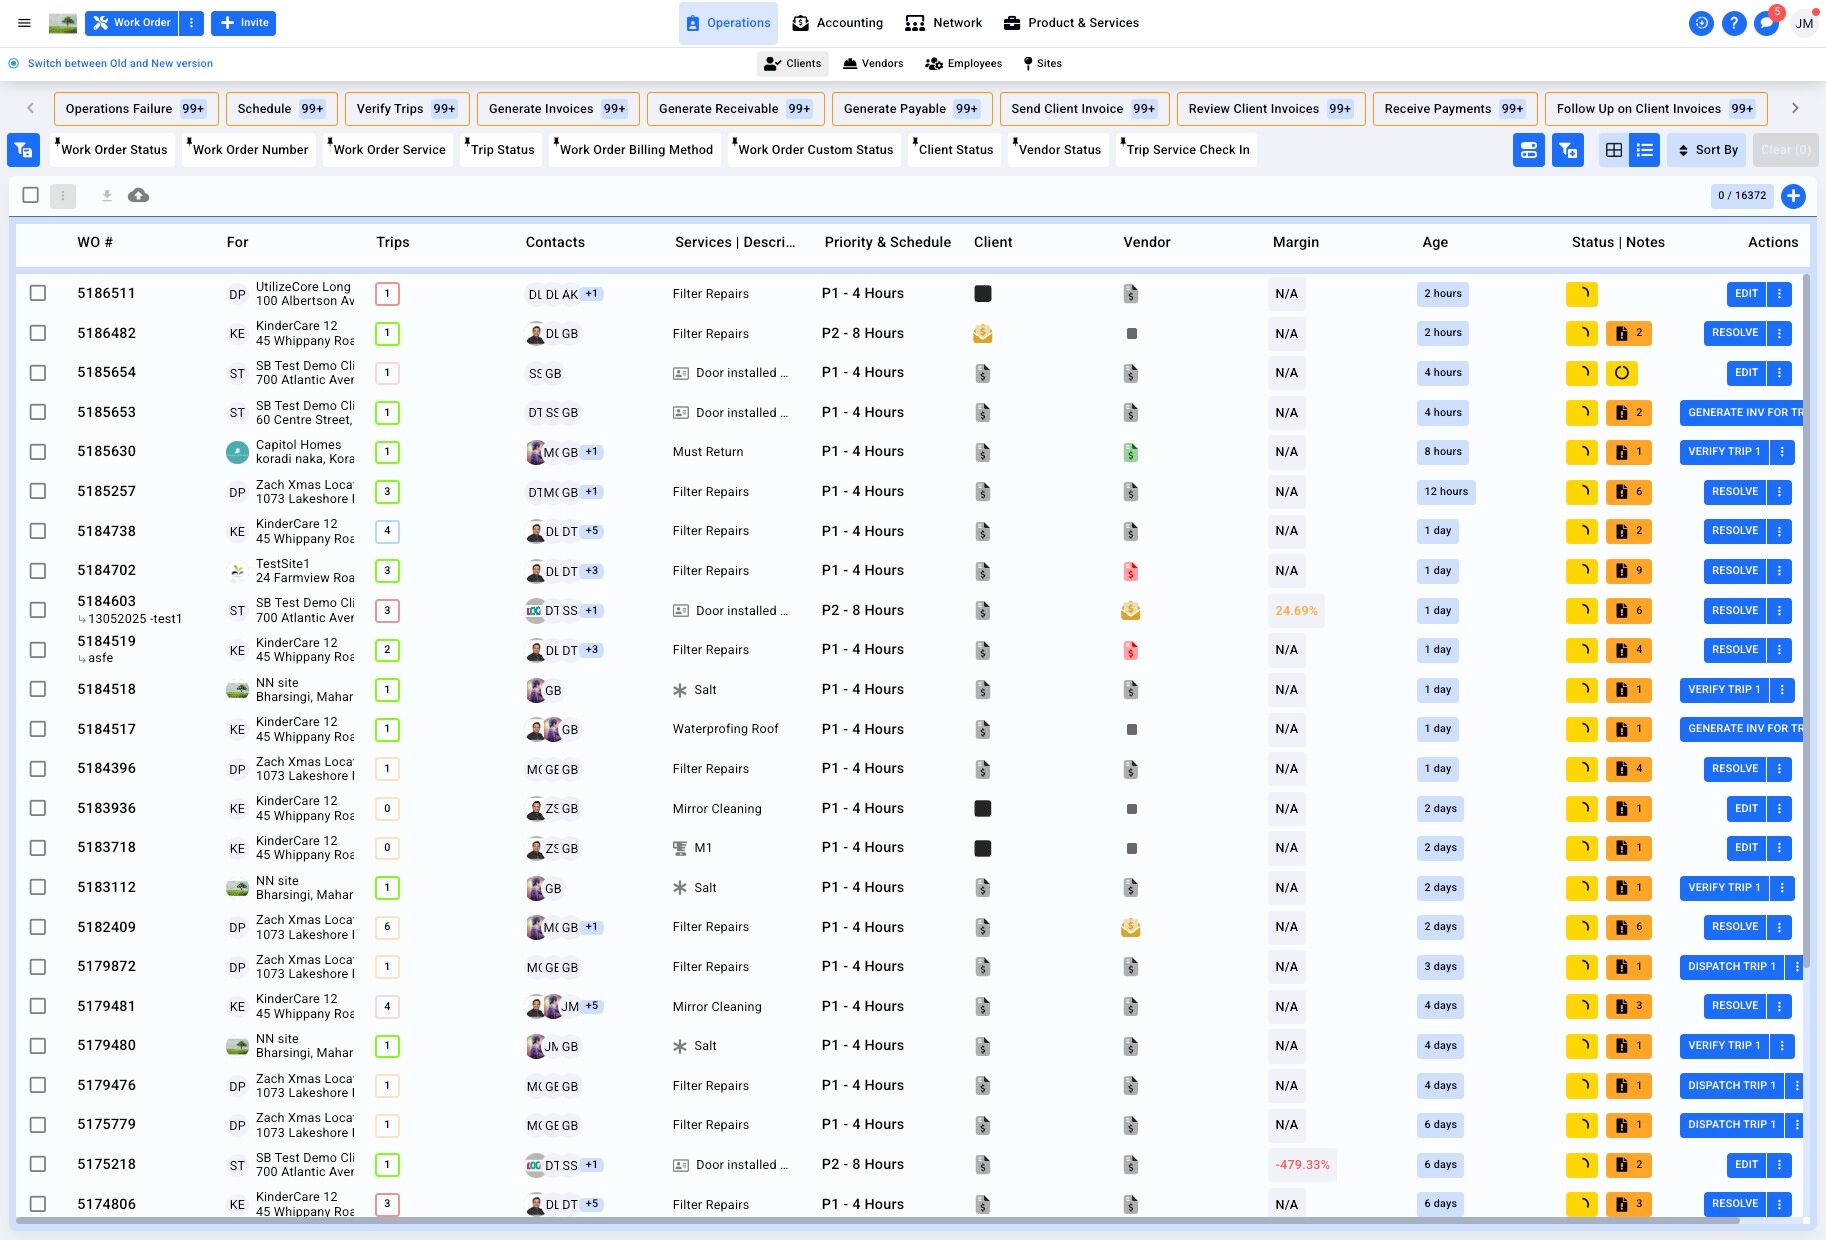
Task: Switch to grid view layout
Action: tap(1614, 150)
